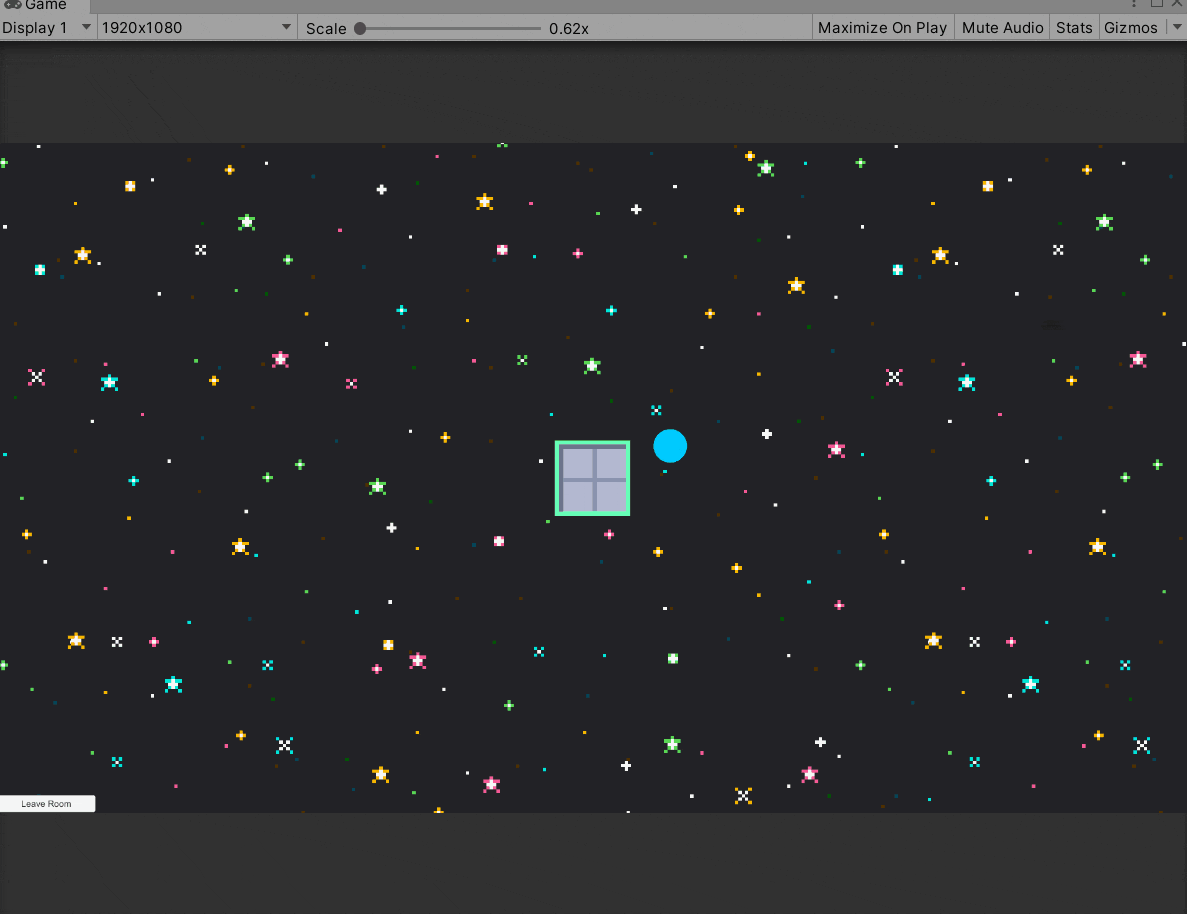This screenshot has width=1187, height=914.
Task: Toggle the Stats overlay
Action: (1073, 27)
